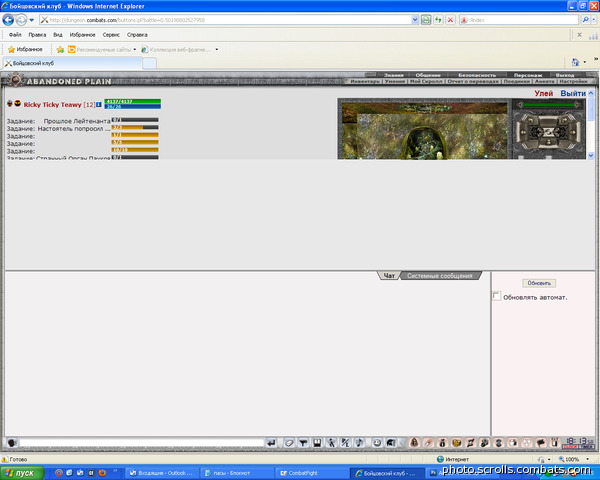Open a new blank browser tab
Screen dimensions: 600x480
149,63
